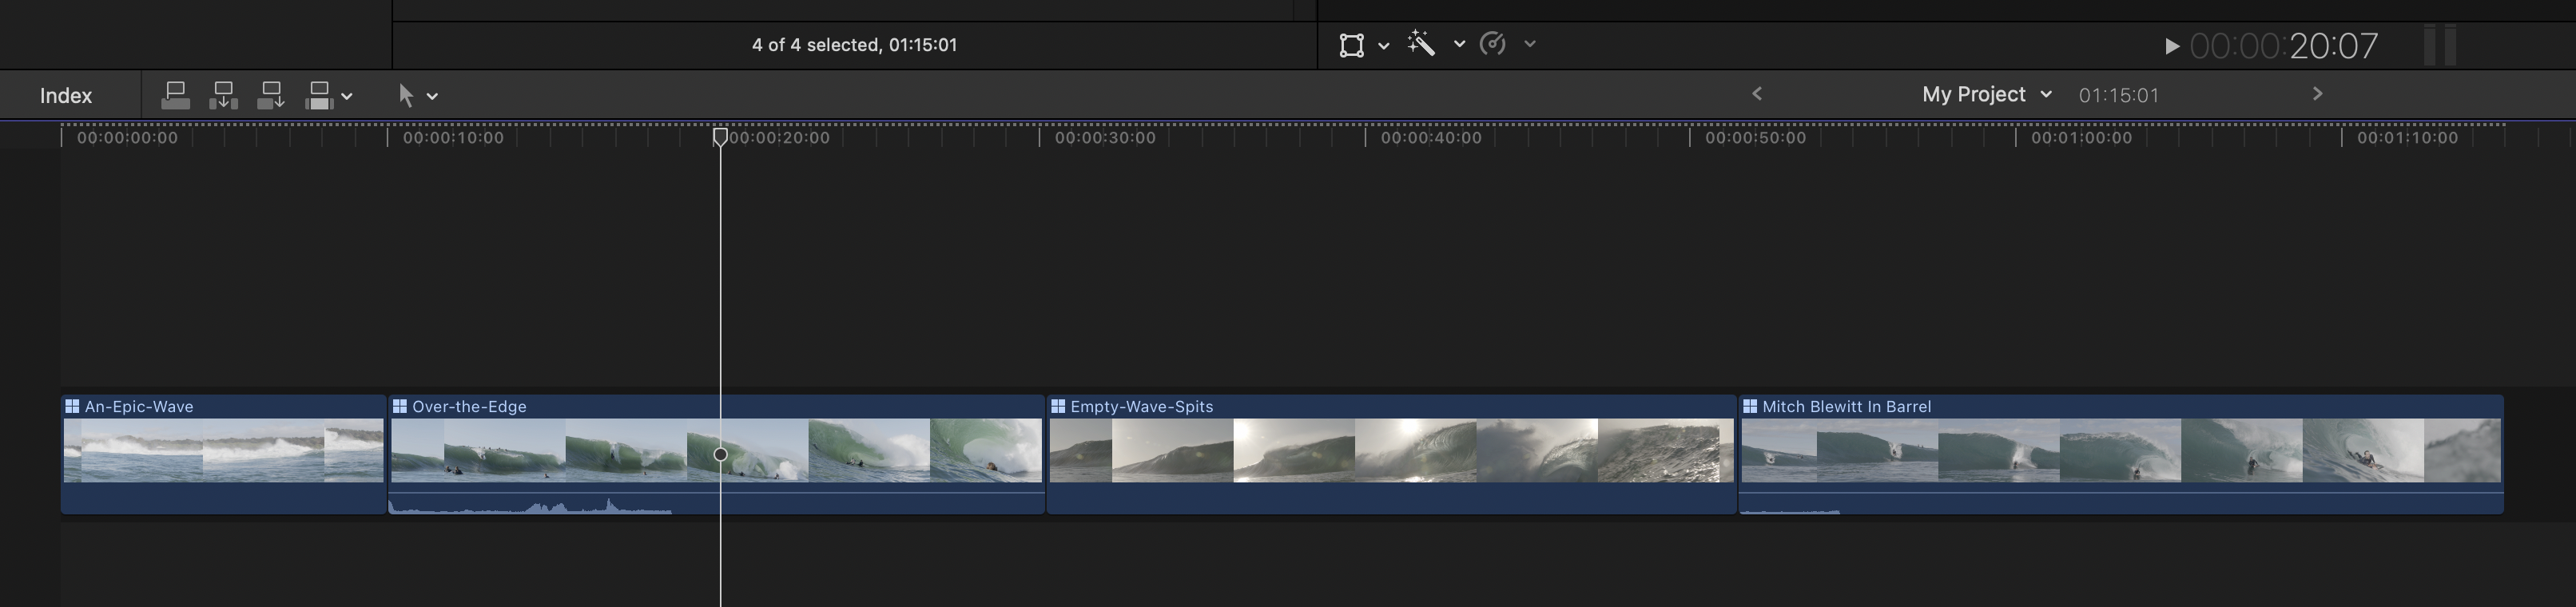The height and width of the screenshot is (607, 2576).
Task: Open the tool selection dropdown chevron
Action: pyautogui.click(x=433, y=97)
